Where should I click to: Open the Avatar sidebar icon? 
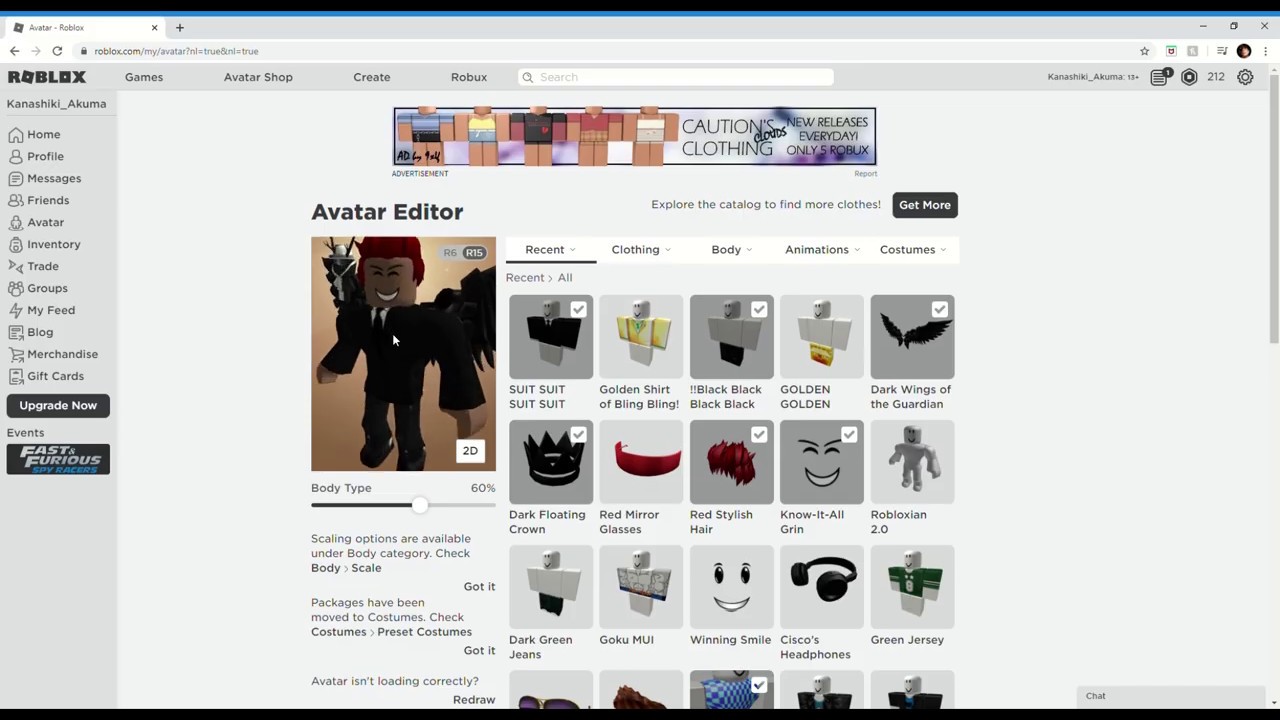pyautogui.click(x=16, y=222)
